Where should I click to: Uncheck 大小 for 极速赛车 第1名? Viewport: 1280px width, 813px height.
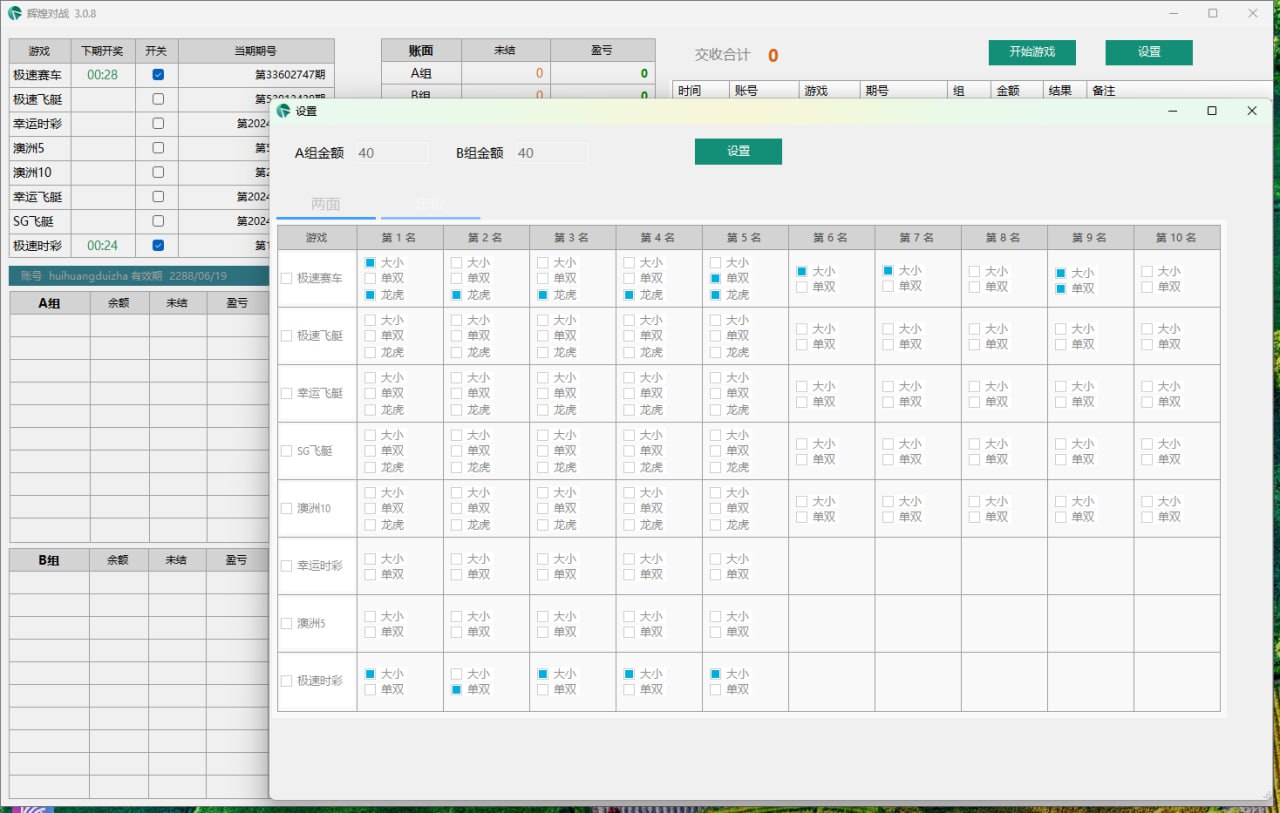(370, 262)
